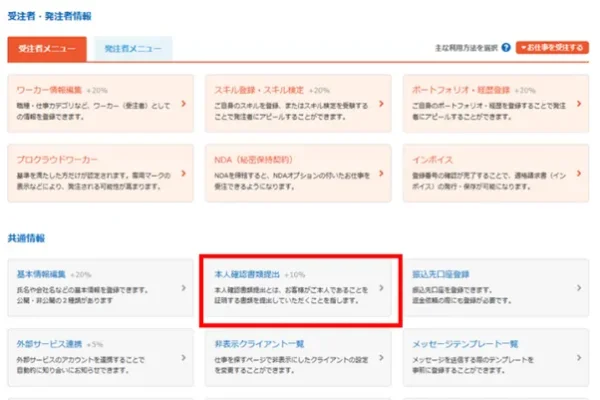Click the chevron on the 振込先口座登録 card
Viewport: 600px width, 400px height.
(579, 288)
